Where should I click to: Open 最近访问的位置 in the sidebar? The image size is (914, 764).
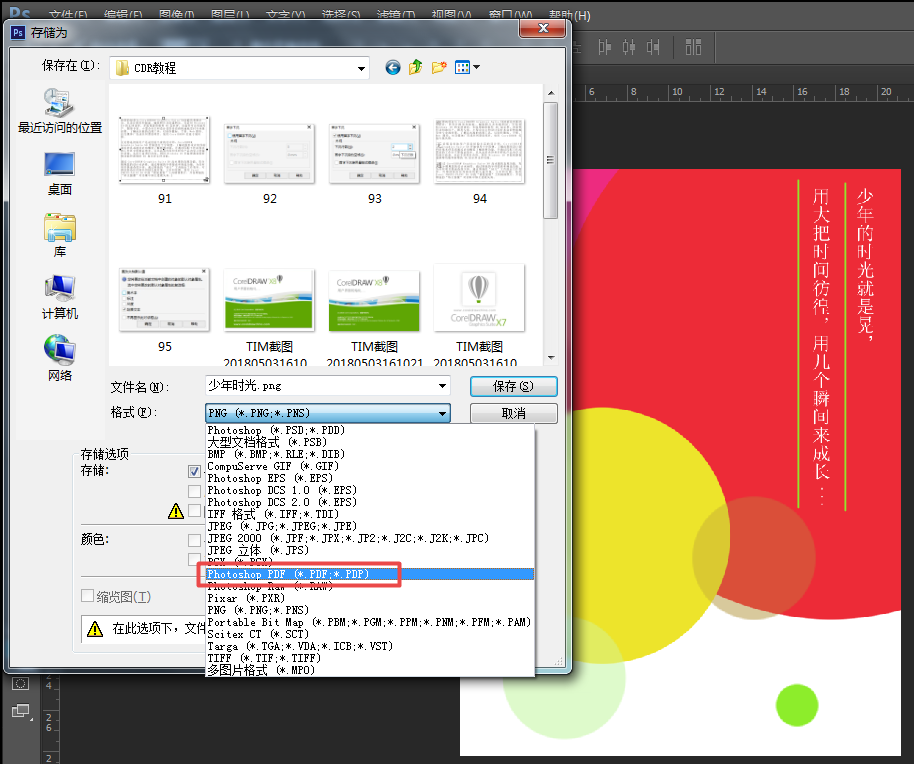click(58, 108)
